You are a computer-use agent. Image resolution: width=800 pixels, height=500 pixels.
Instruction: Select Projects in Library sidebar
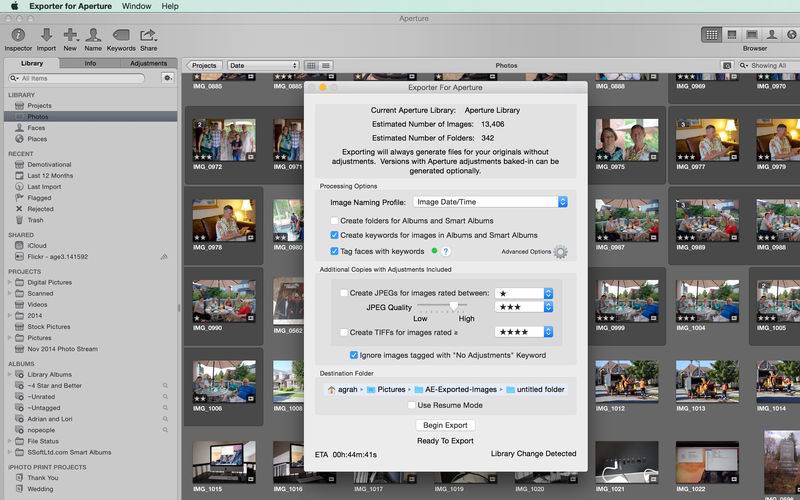coord(39,106)
